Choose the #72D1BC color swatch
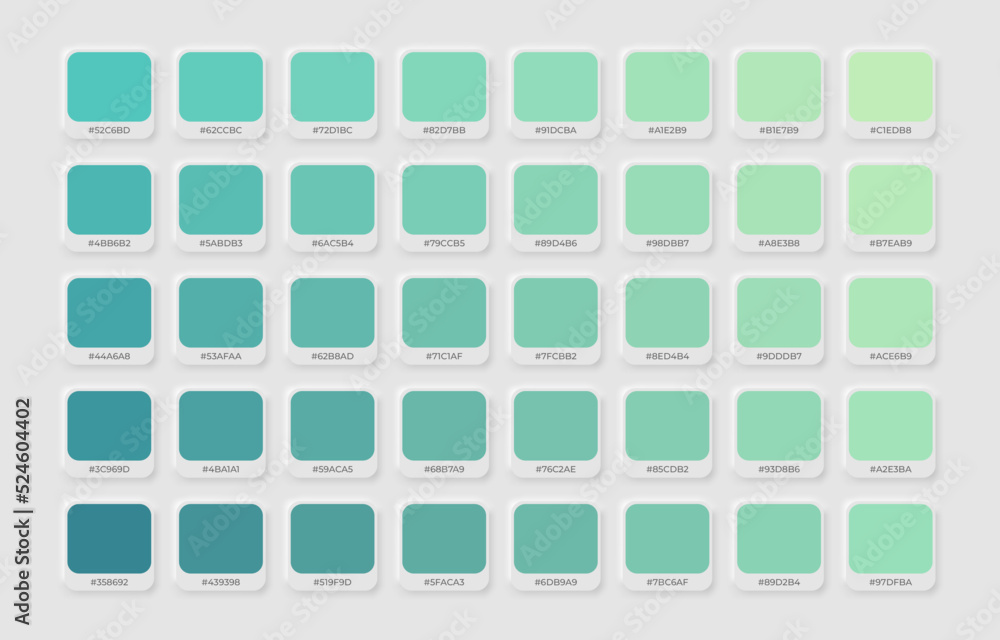Screen dimensions: 1000x640 pyautogui.click(x=332, y=87)
